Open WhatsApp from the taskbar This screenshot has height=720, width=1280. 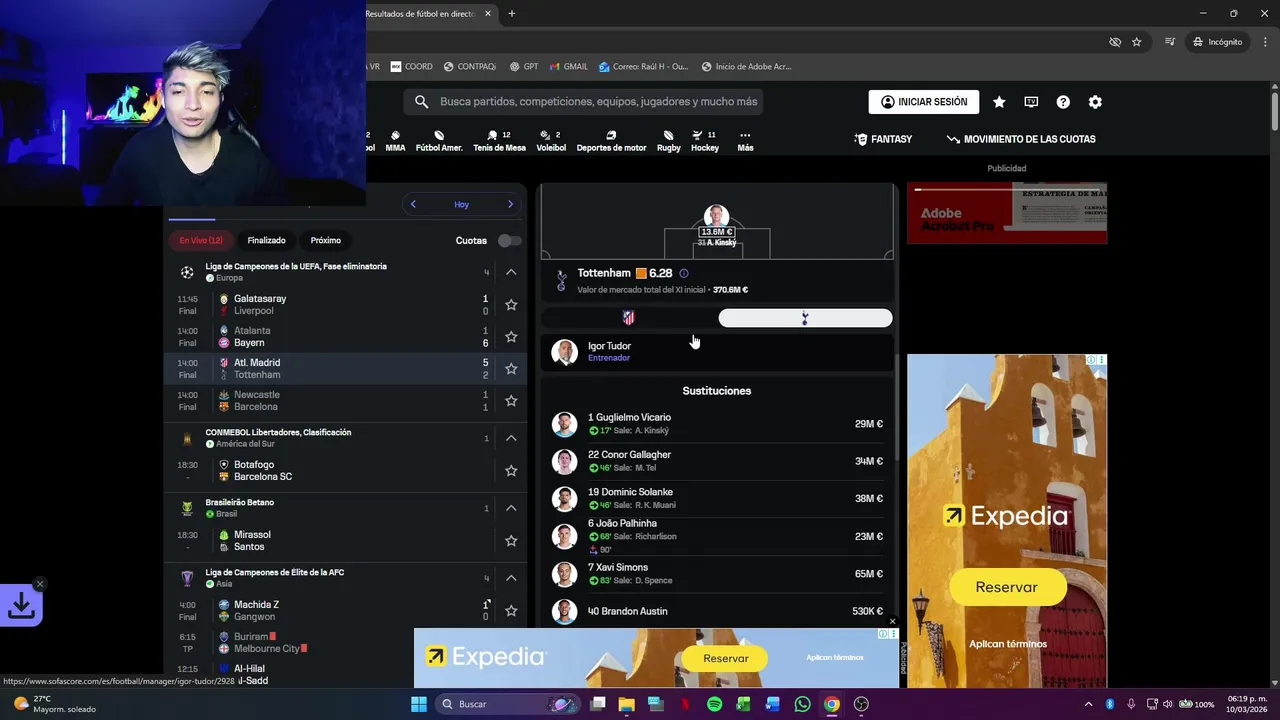pyautogui.click(x=802, y=704)
